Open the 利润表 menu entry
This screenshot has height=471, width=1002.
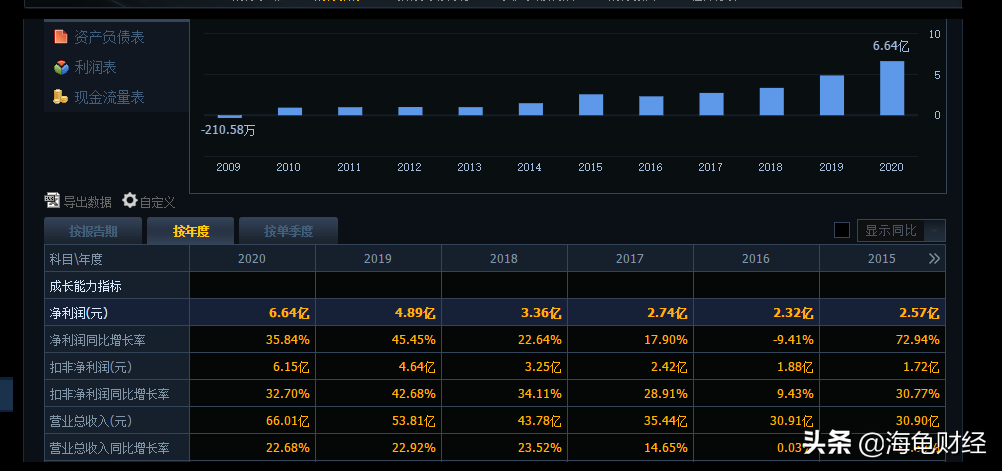pos(95,67)
